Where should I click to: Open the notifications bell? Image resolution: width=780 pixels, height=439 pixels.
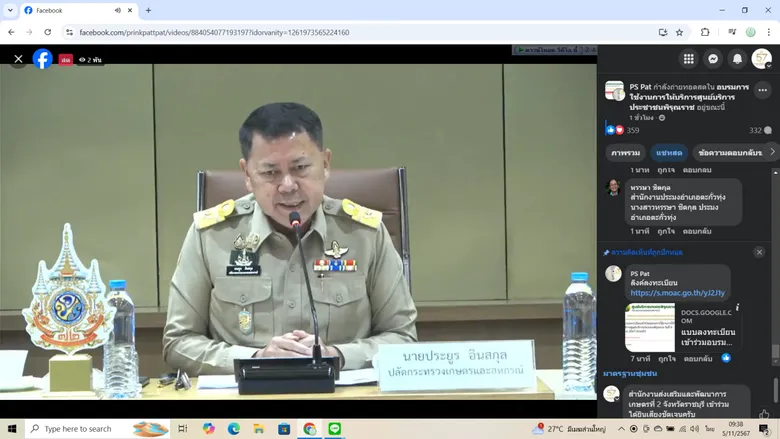[x=737, y=59]
